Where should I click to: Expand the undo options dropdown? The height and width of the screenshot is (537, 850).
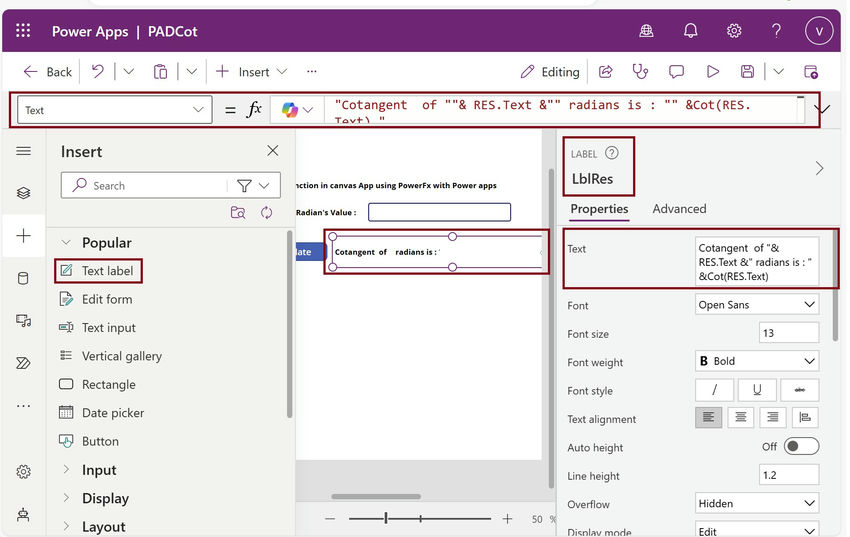pos(128,72)
